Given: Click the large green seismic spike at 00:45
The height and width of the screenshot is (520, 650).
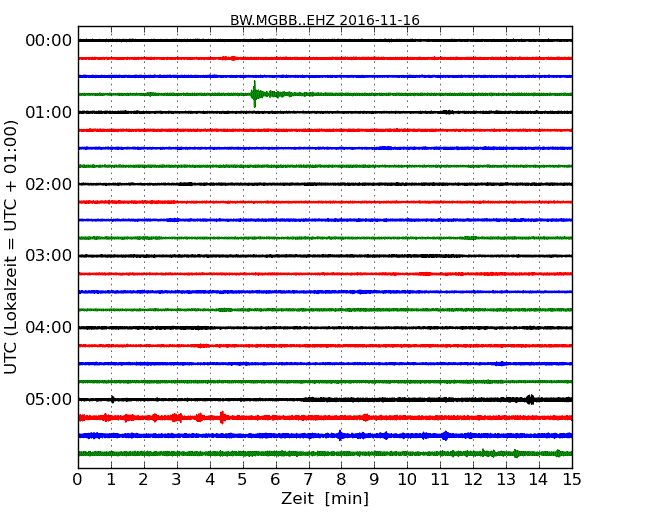Looking at the screenshot, I should (255, 94).
